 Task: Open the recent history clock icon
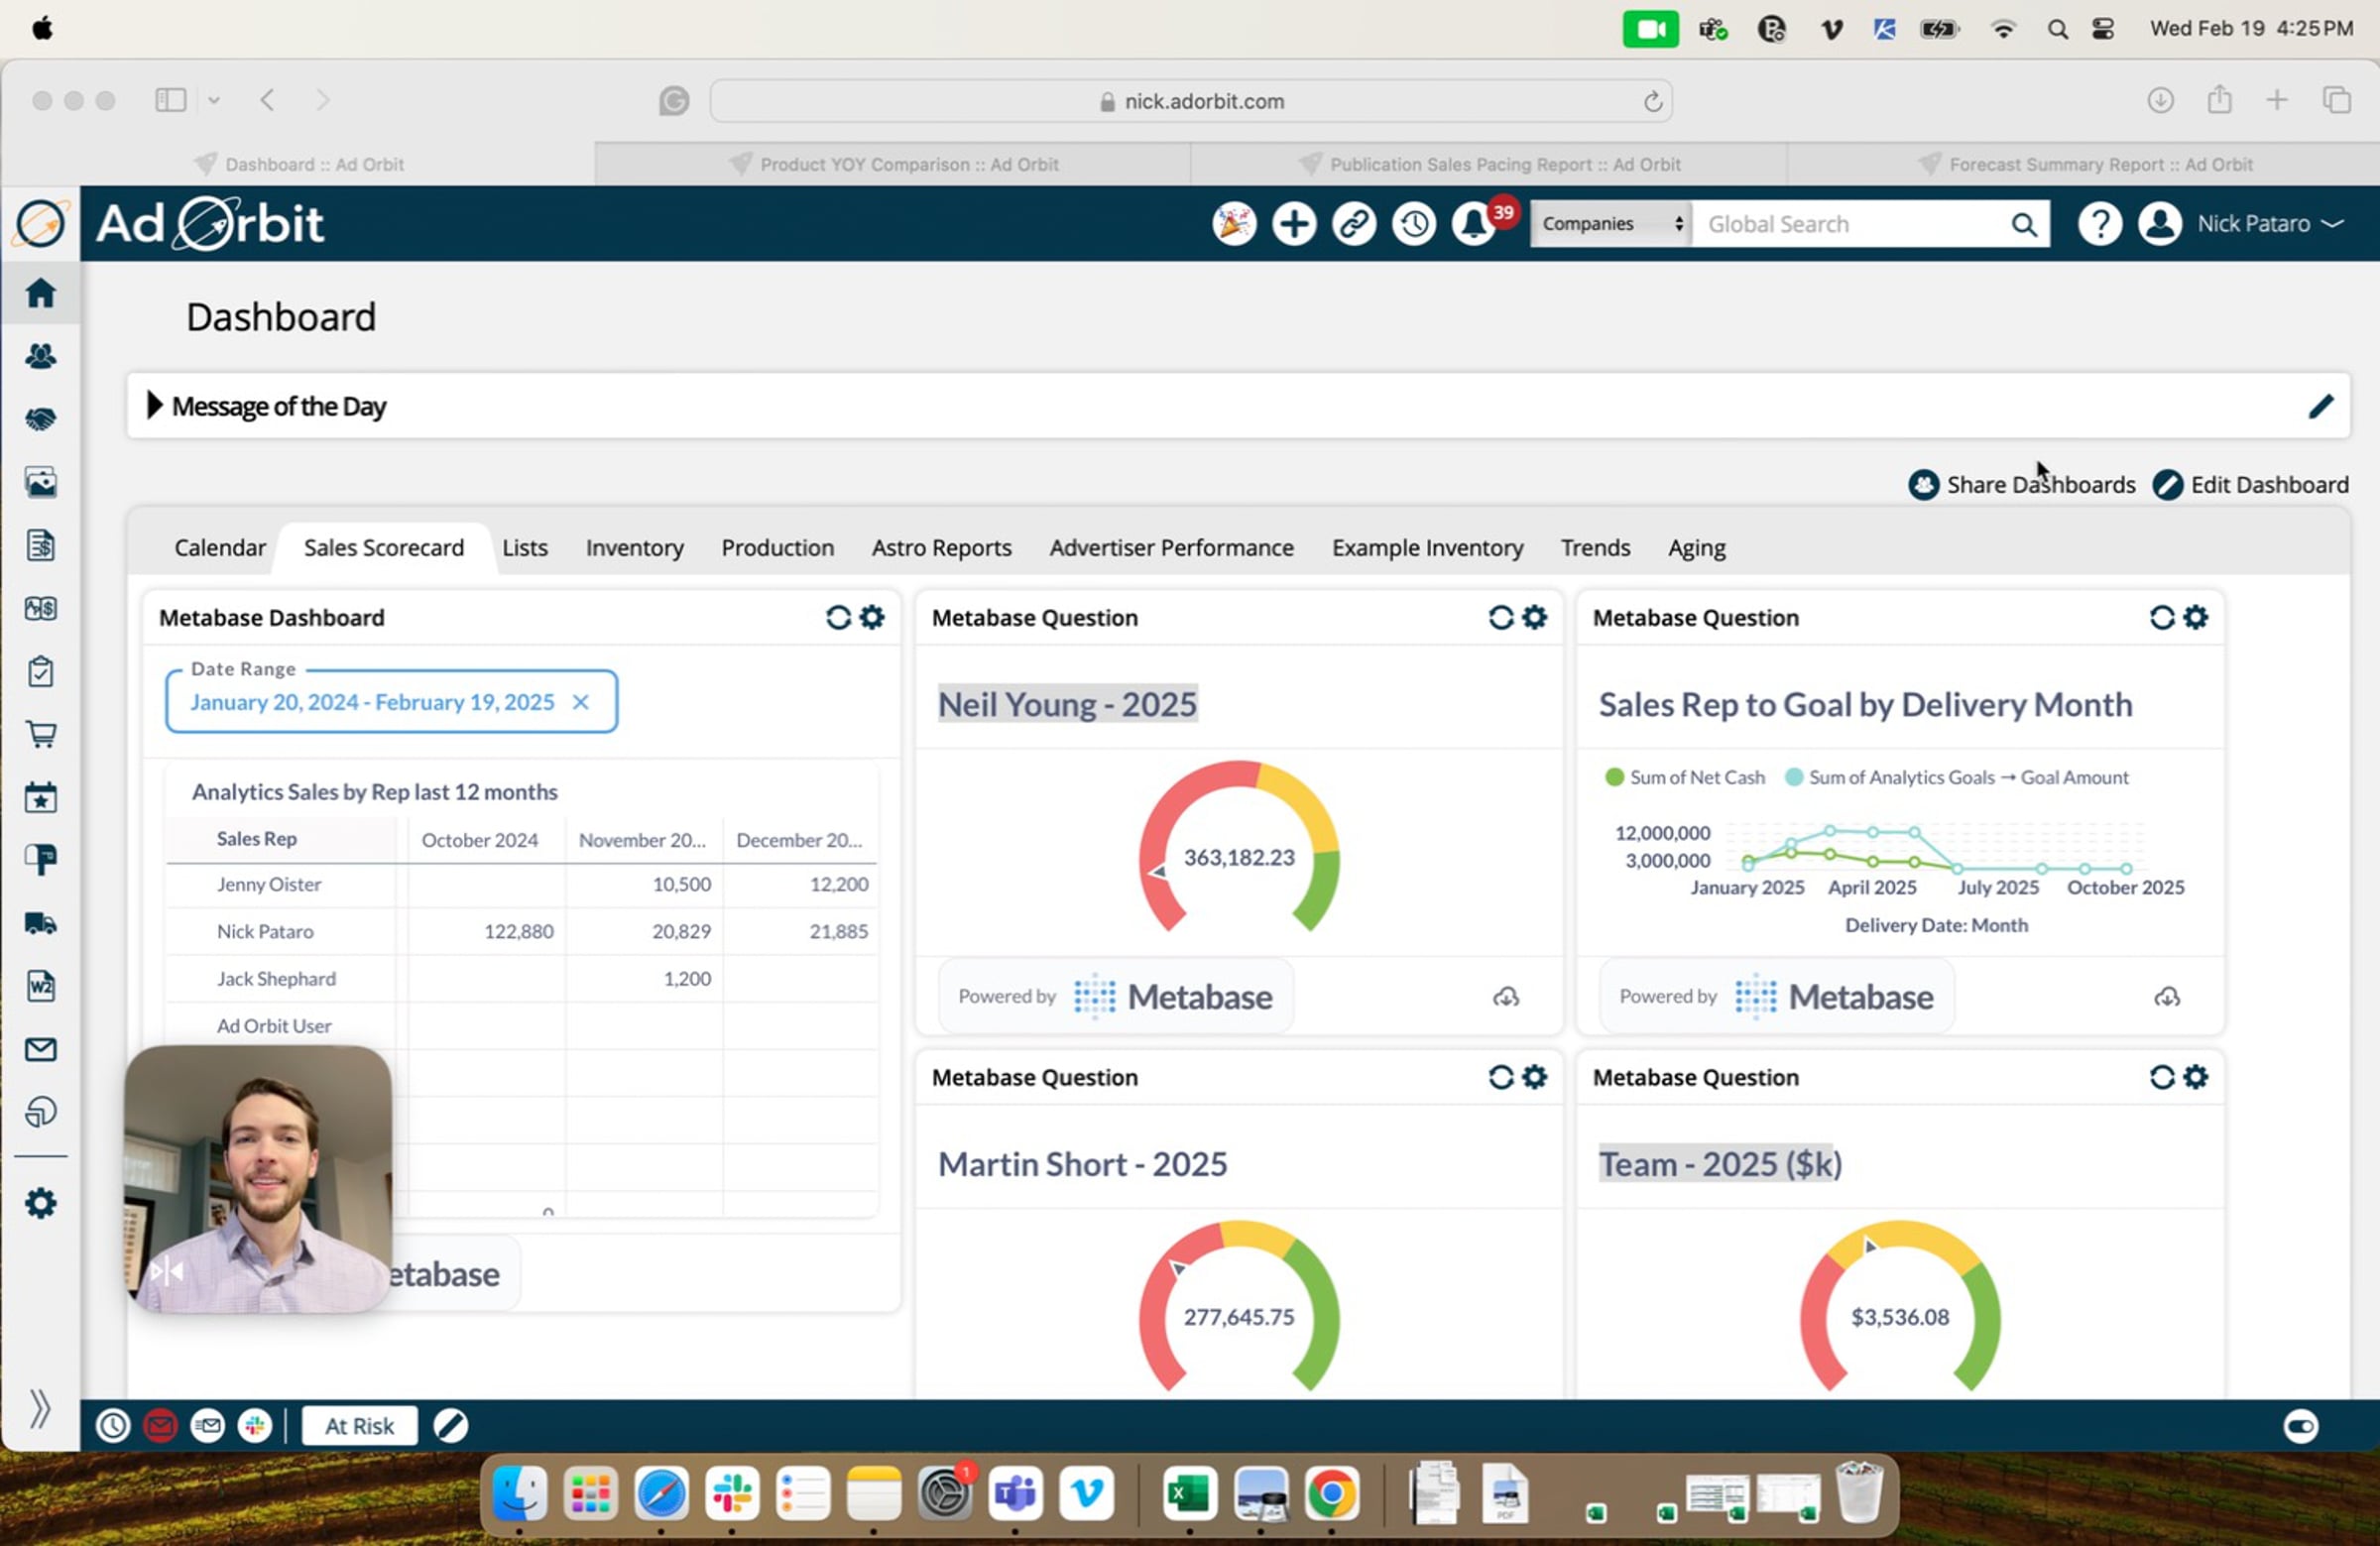pos(1414,223)
